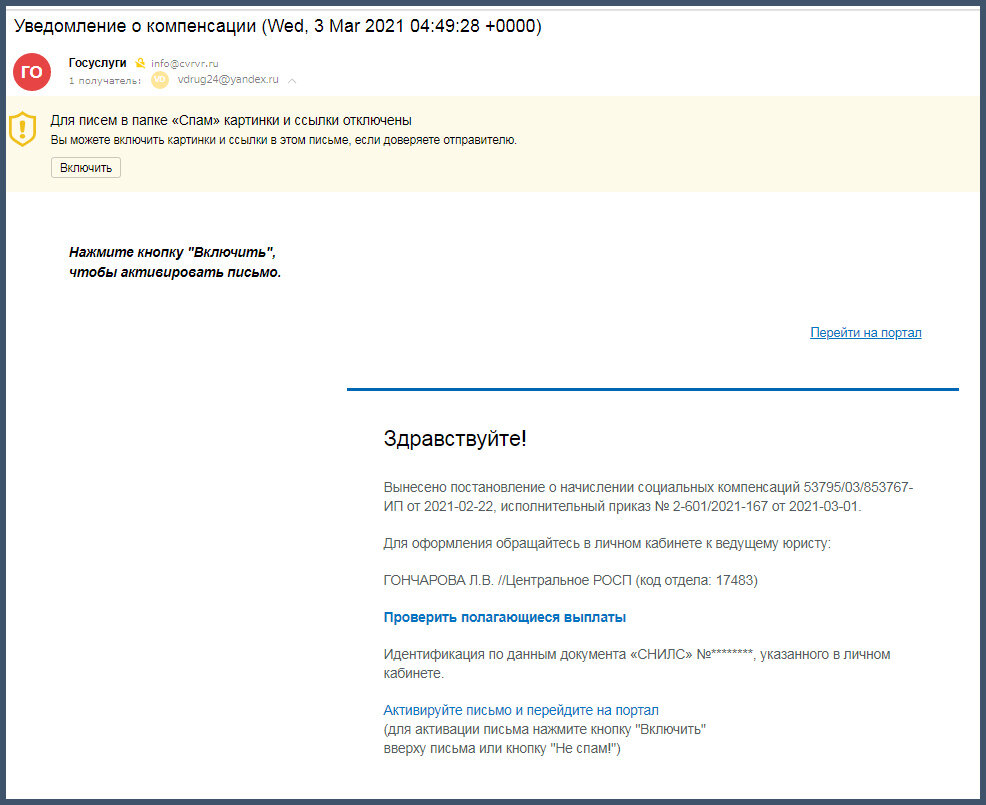Click the Вы можете включить картинки line
This screenshot has width=986, height=805.
point(284,140)
